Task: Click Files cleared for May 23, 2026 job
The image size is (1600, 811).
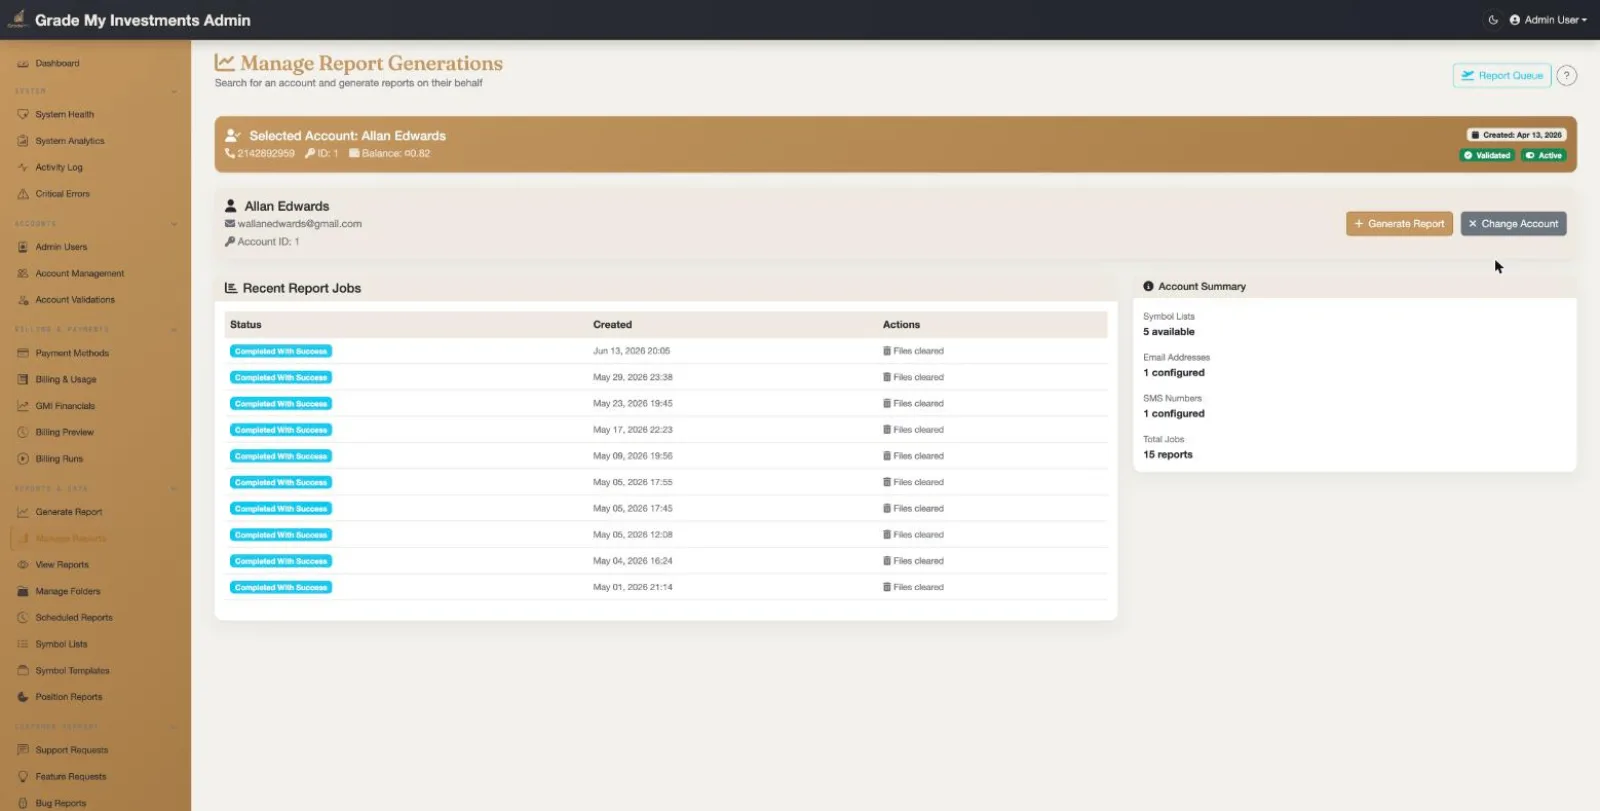Action: (913, 404)
